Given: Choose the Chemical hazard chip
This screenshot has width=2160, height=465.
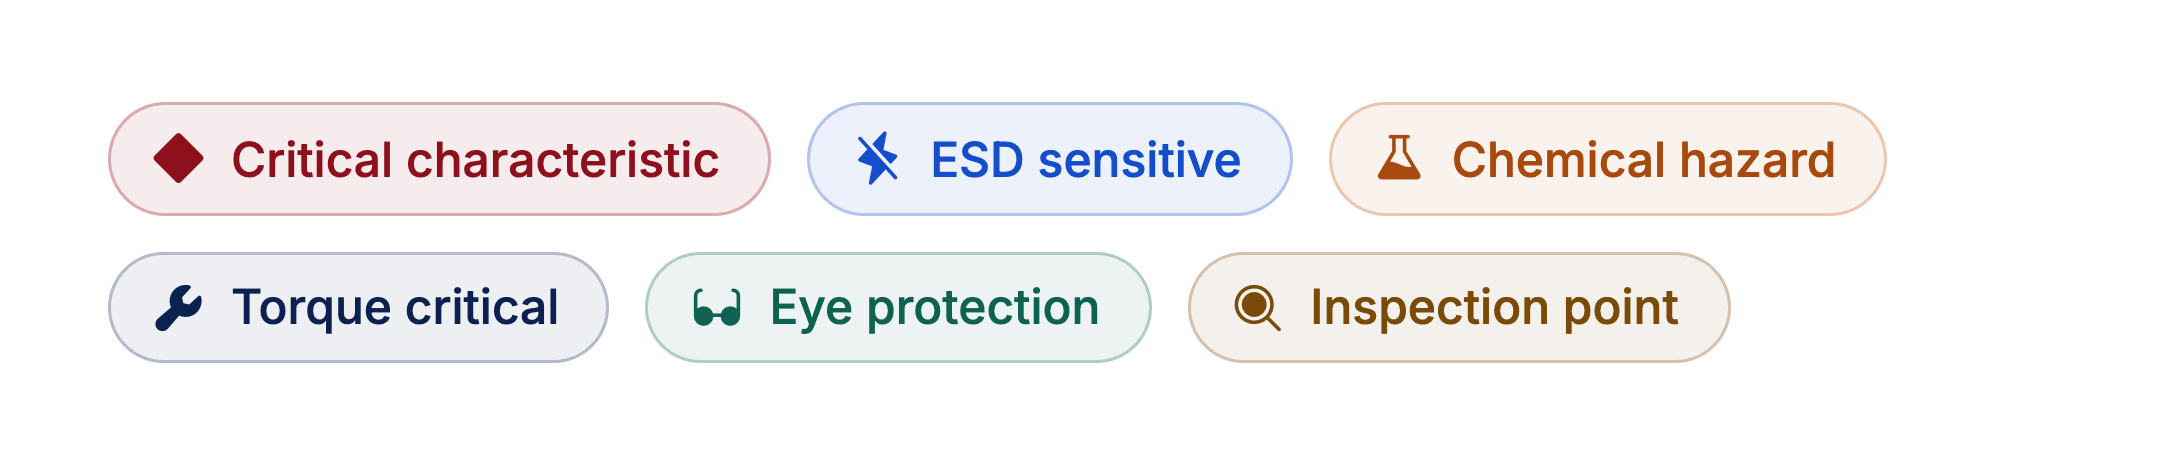Looking at the screenshot, I should point(1607,159).
